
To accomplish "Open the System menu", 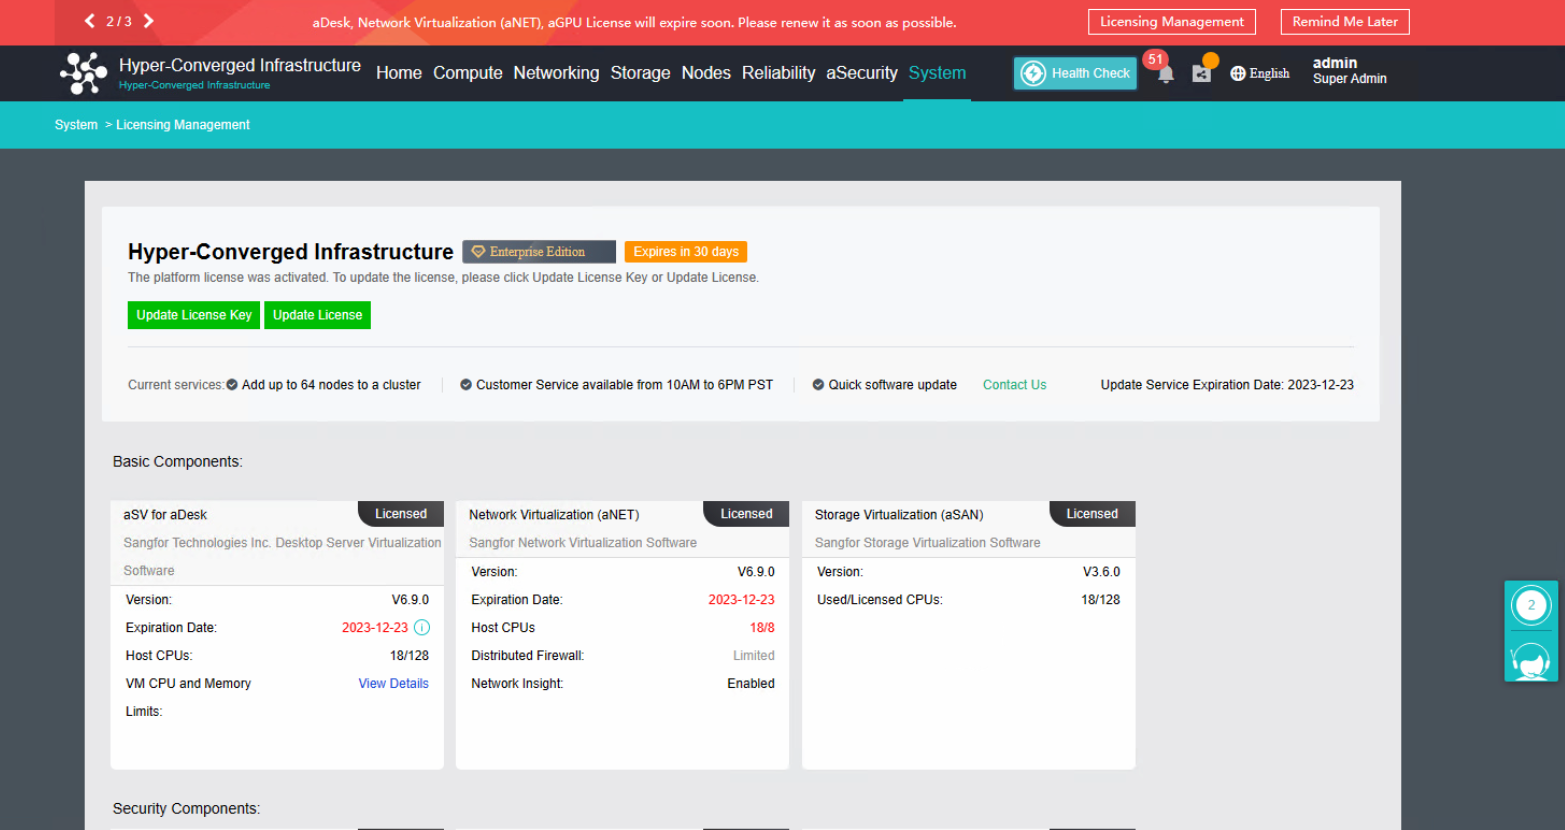I will [937, 73].
